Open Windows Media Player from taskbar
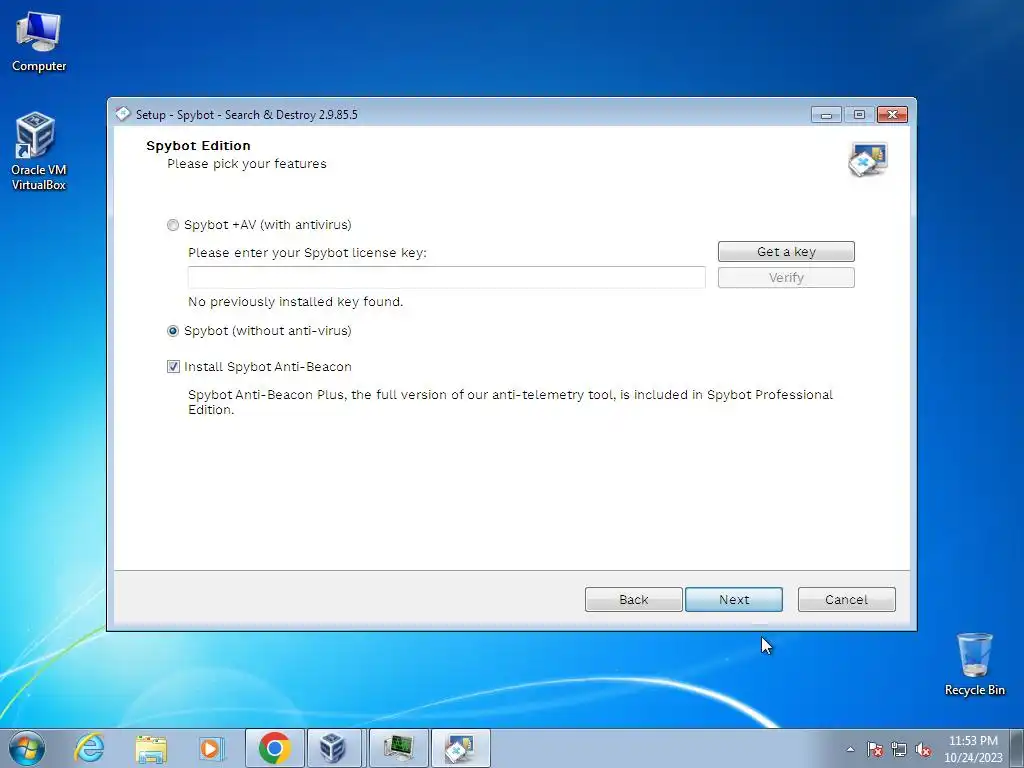Viewport: 1024px width, 768px height. click(212, 748)
